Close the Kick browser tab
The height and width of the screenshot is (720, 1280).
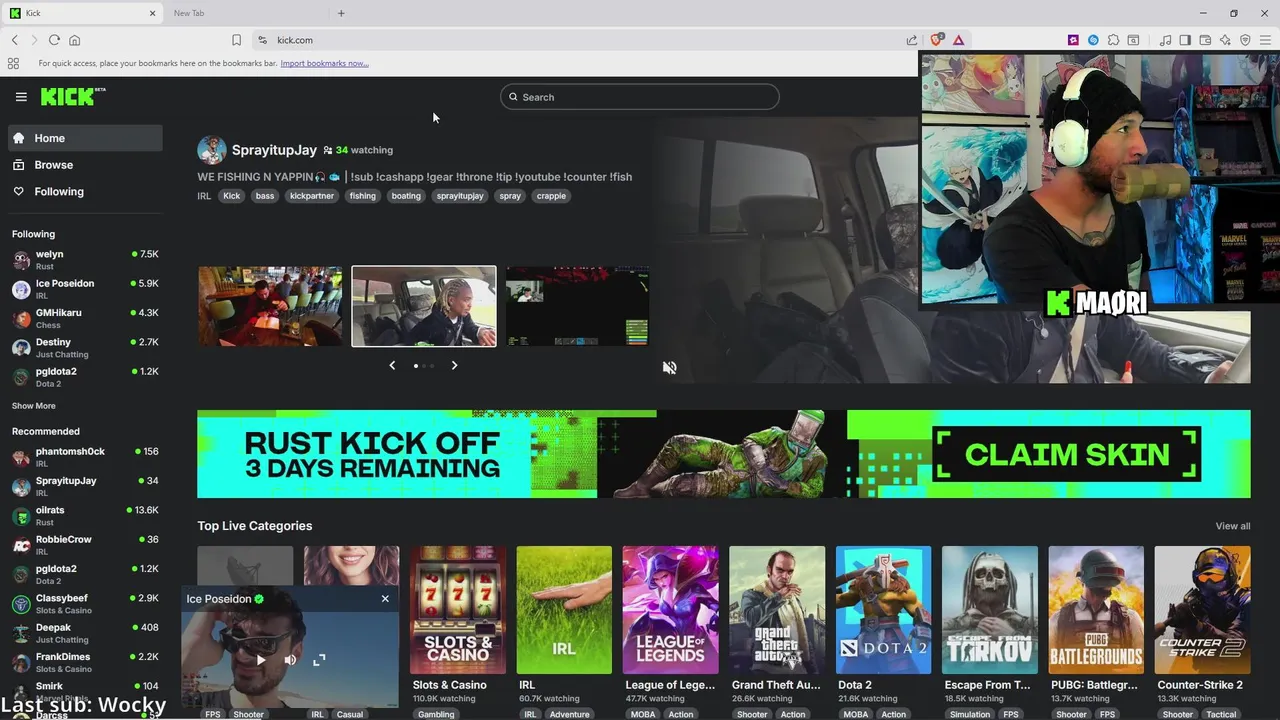(x=153, y=13)
